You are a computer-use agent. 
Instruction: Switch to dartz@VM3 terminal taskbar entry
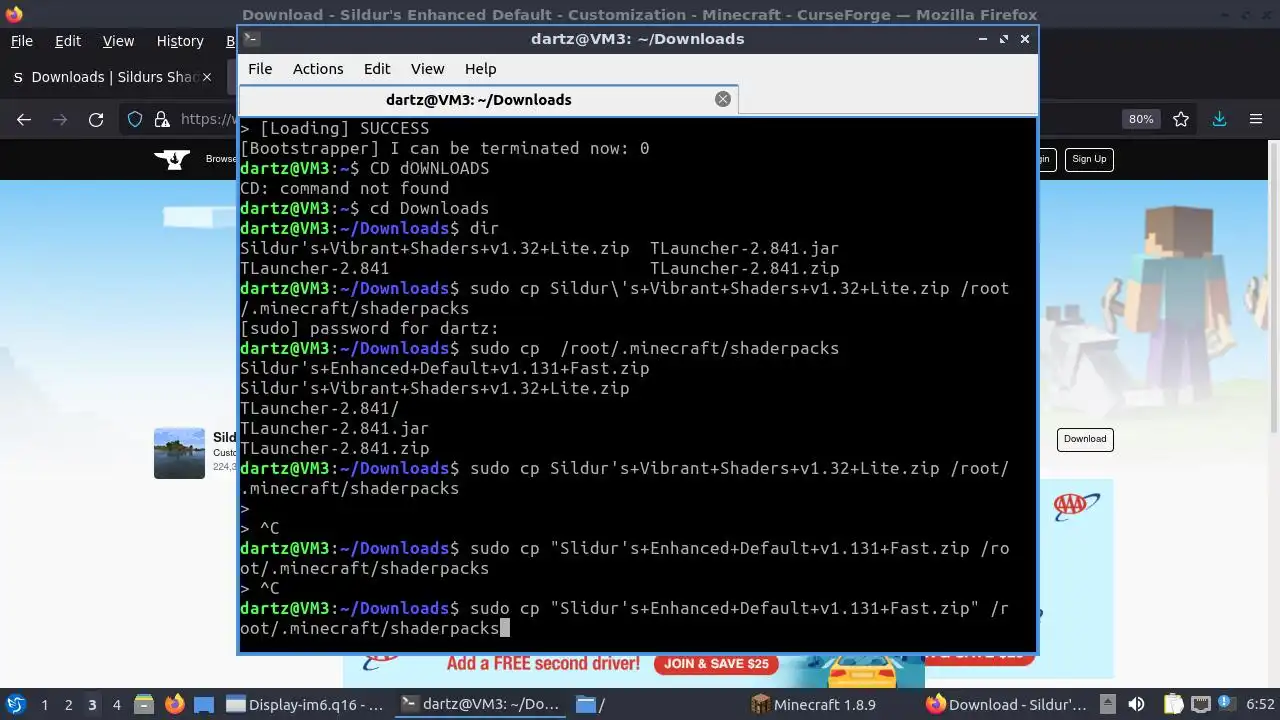(482, 704)
